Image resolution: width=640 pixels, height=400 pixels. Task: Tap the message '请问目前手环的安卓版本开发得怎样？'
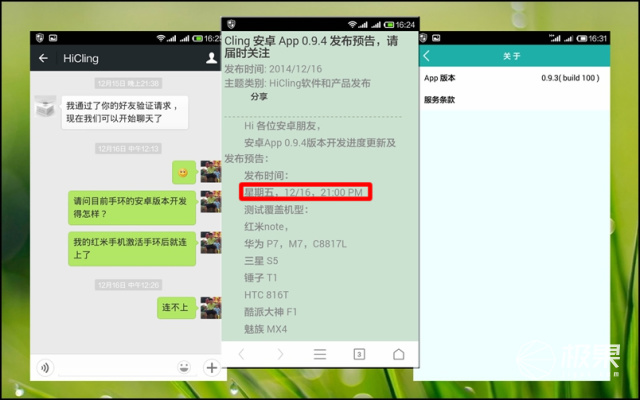(x=132, y=207)
